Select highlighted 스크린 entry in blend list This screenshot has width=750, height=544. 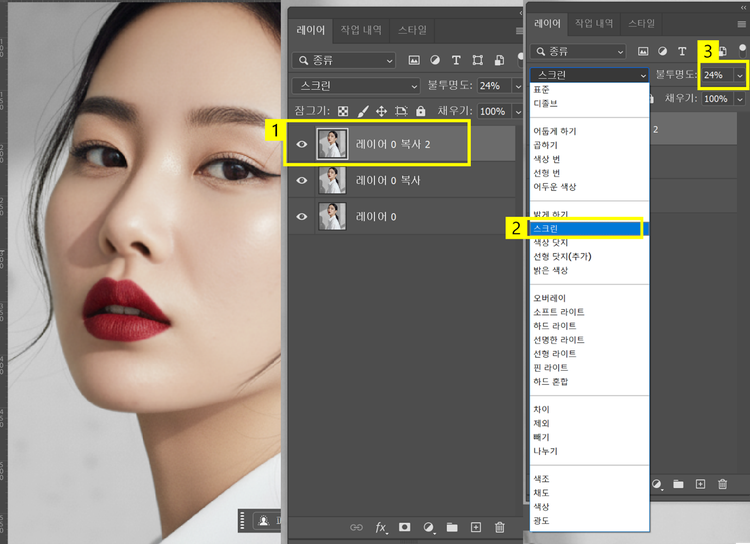point(589,229)
